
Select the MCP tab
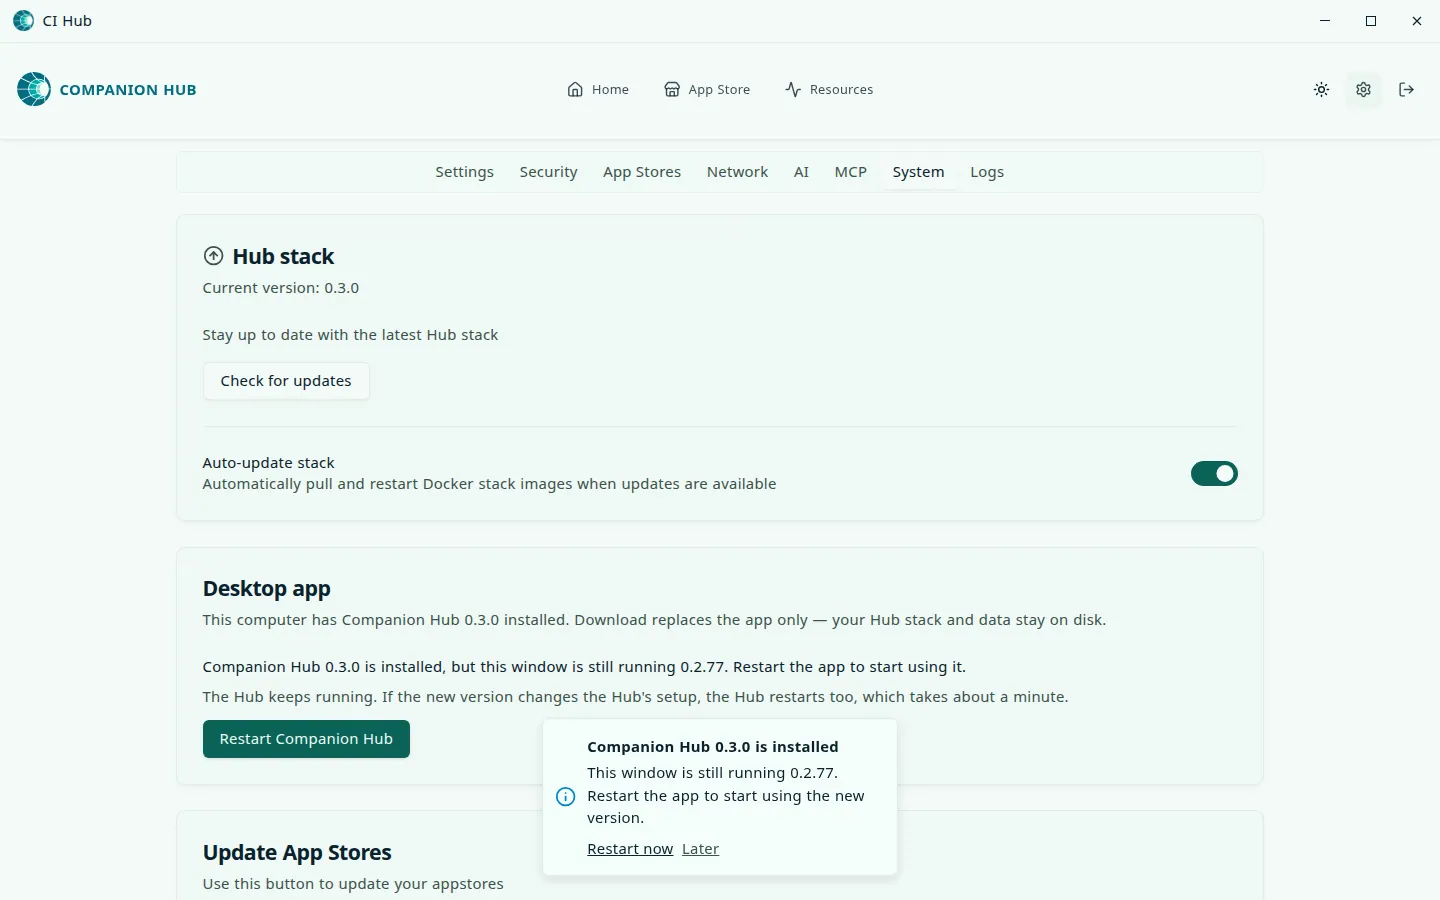(x=850, y=172)
